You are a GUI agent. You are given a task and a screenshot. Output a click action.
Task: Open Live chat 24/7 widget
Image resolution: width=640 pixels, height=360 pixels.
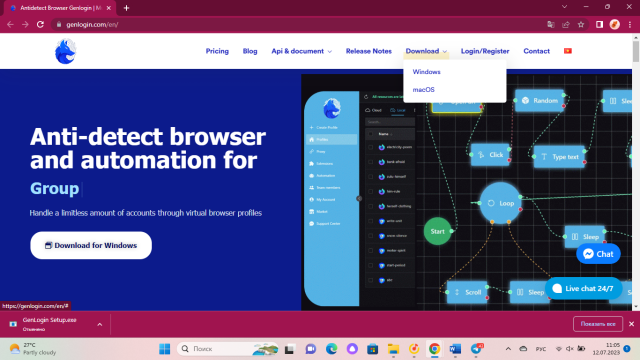pyautogui.click(x=584, y=289)
